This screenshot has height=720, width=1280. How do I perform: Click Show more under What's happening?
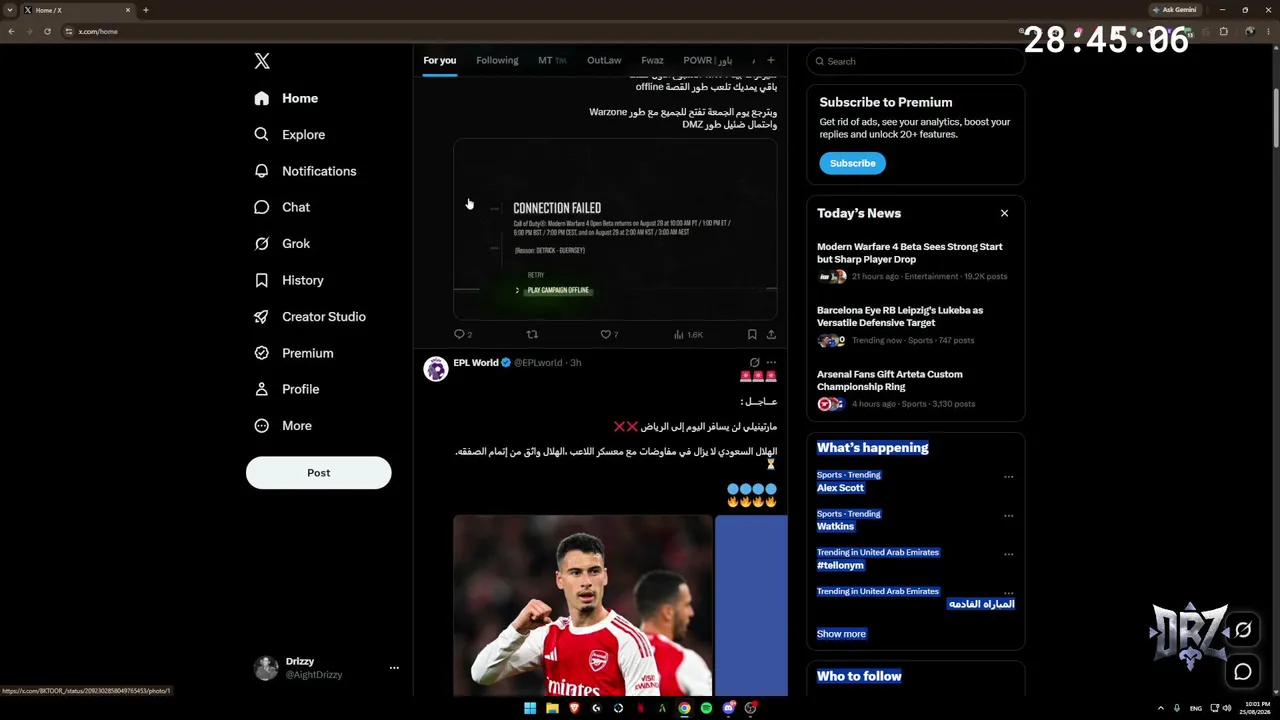tap(841, 634)
